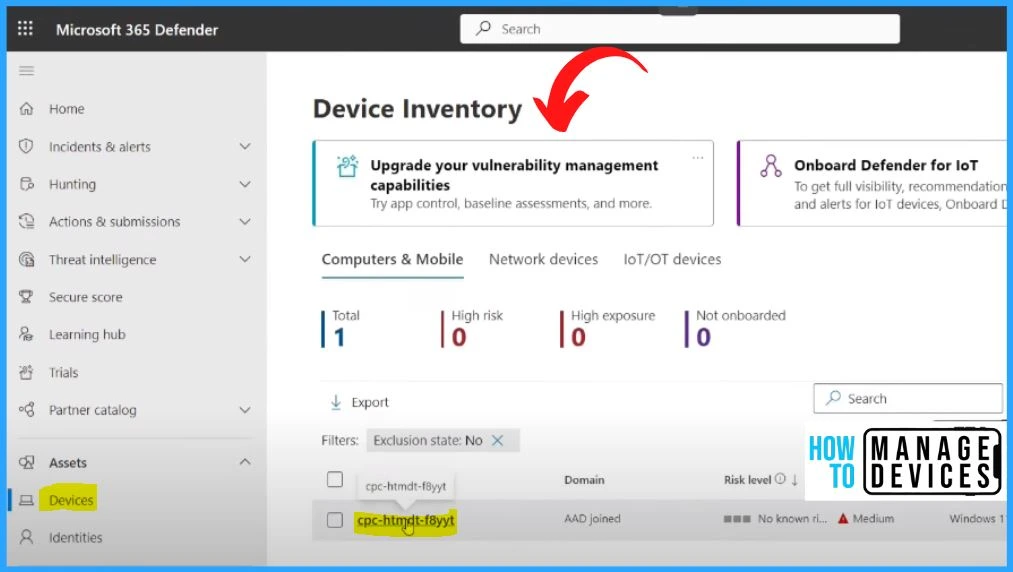Expand the Threat intelligence chevron
This screenshot has height=572, width=1013.
coord(245,259)
